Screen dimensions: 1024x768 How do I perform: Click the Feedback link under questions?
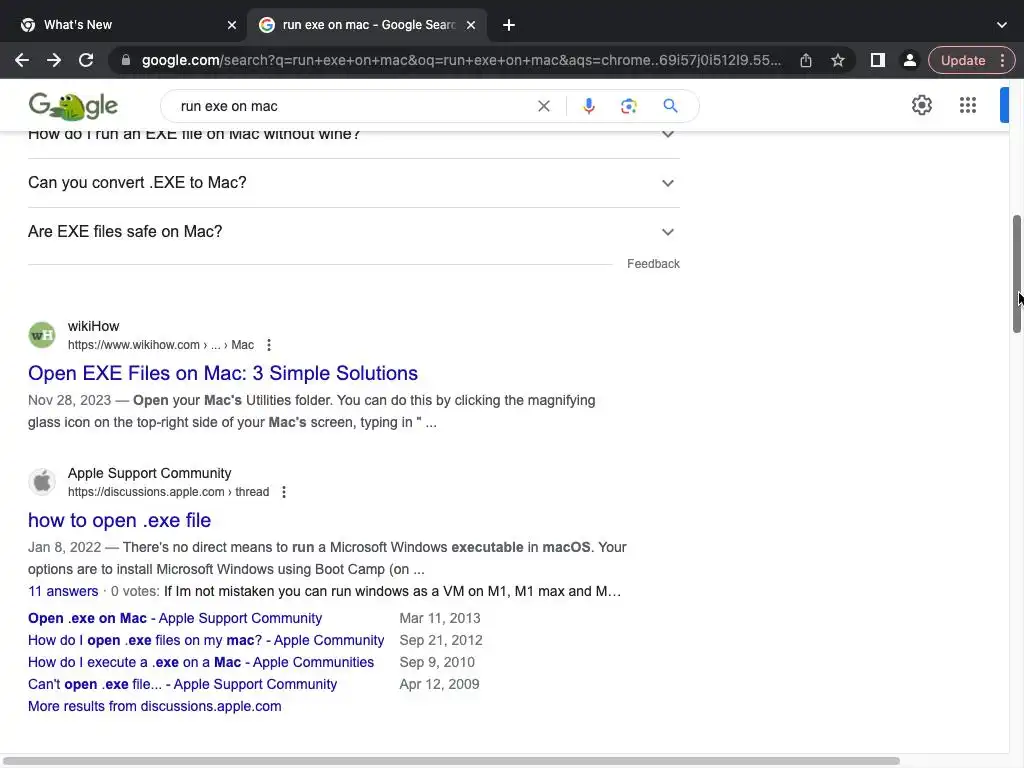[653, 264]
